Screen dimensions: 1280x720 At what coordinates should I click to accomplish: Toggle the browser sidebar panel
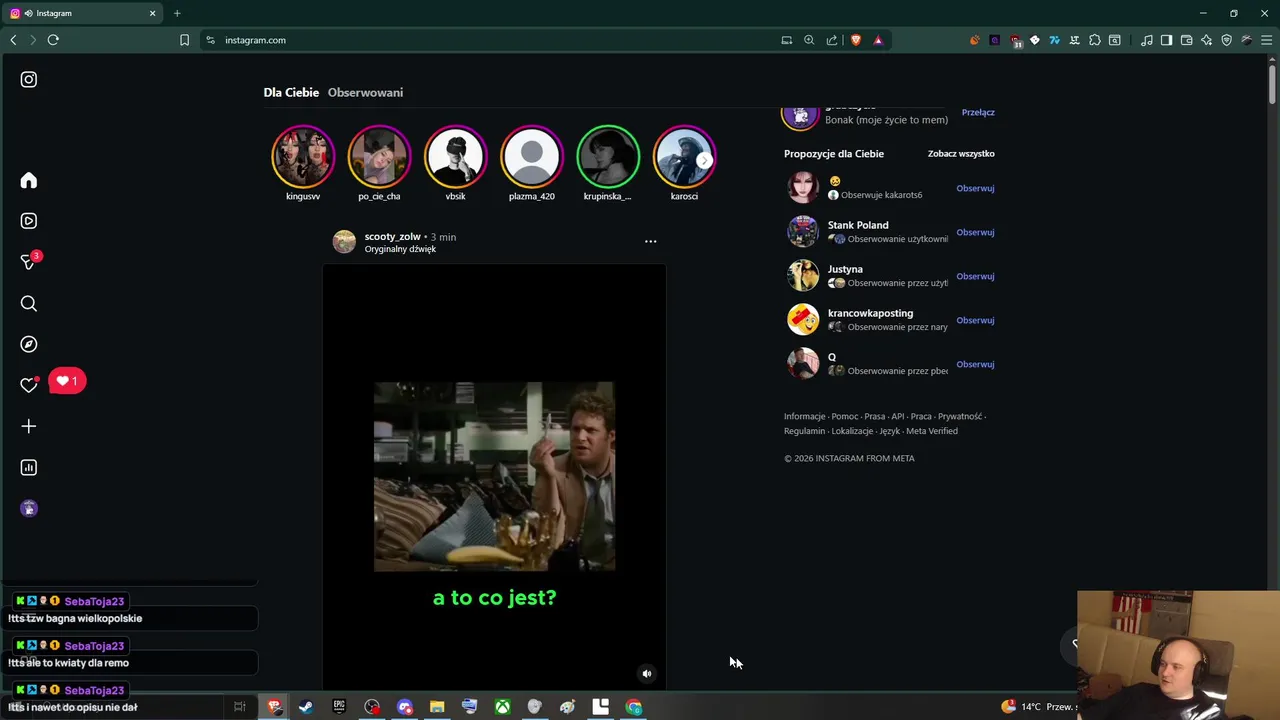1166,40
